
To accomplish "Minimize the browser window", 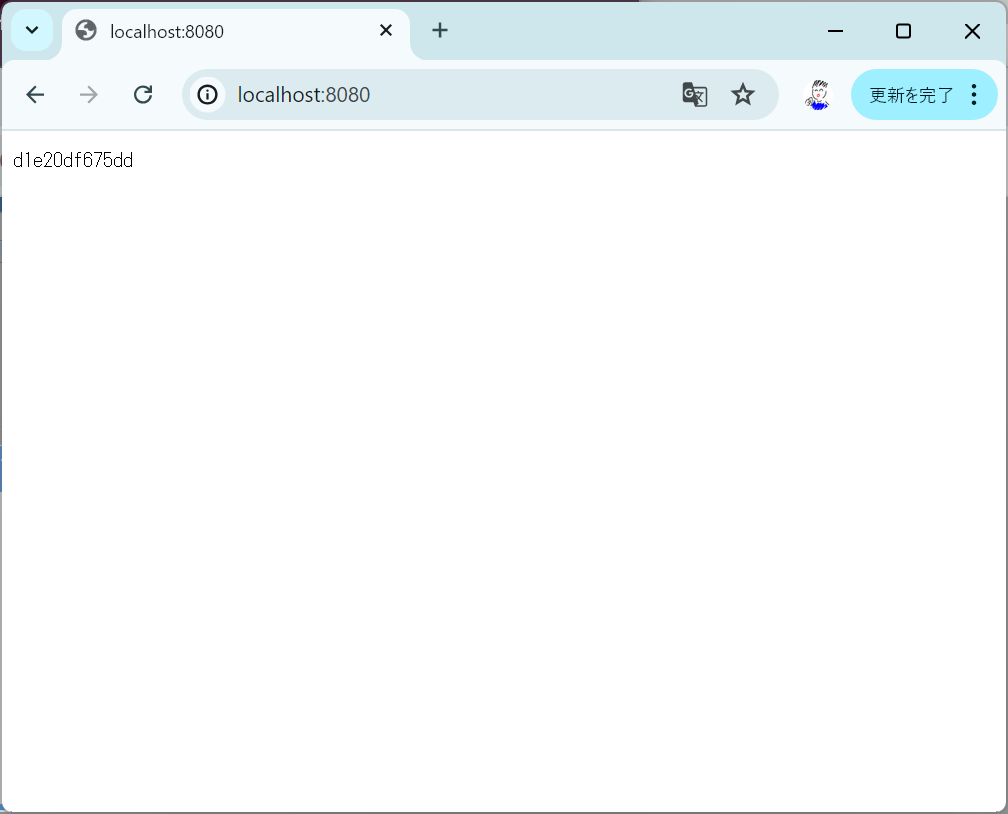I will (835, 31).
